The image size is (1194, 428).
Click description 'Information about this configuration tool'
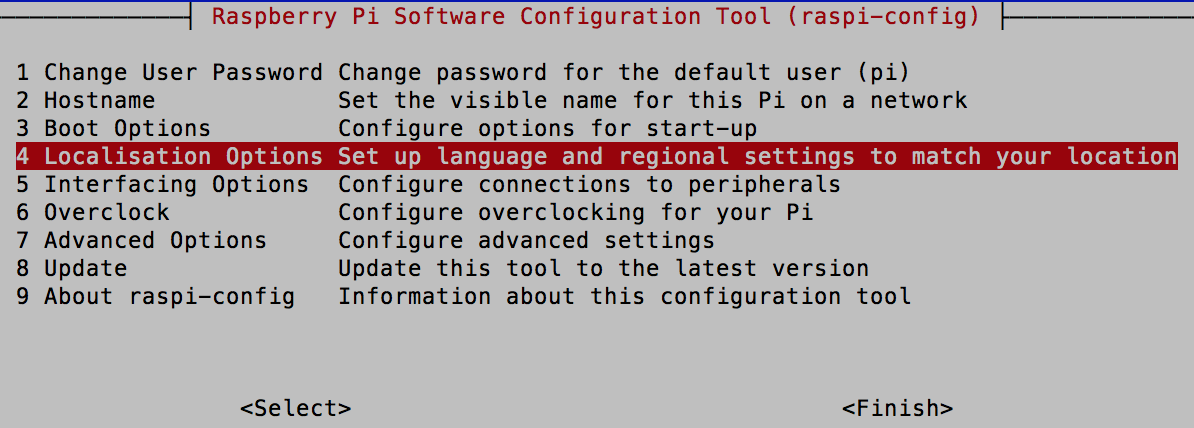(624, 296)
